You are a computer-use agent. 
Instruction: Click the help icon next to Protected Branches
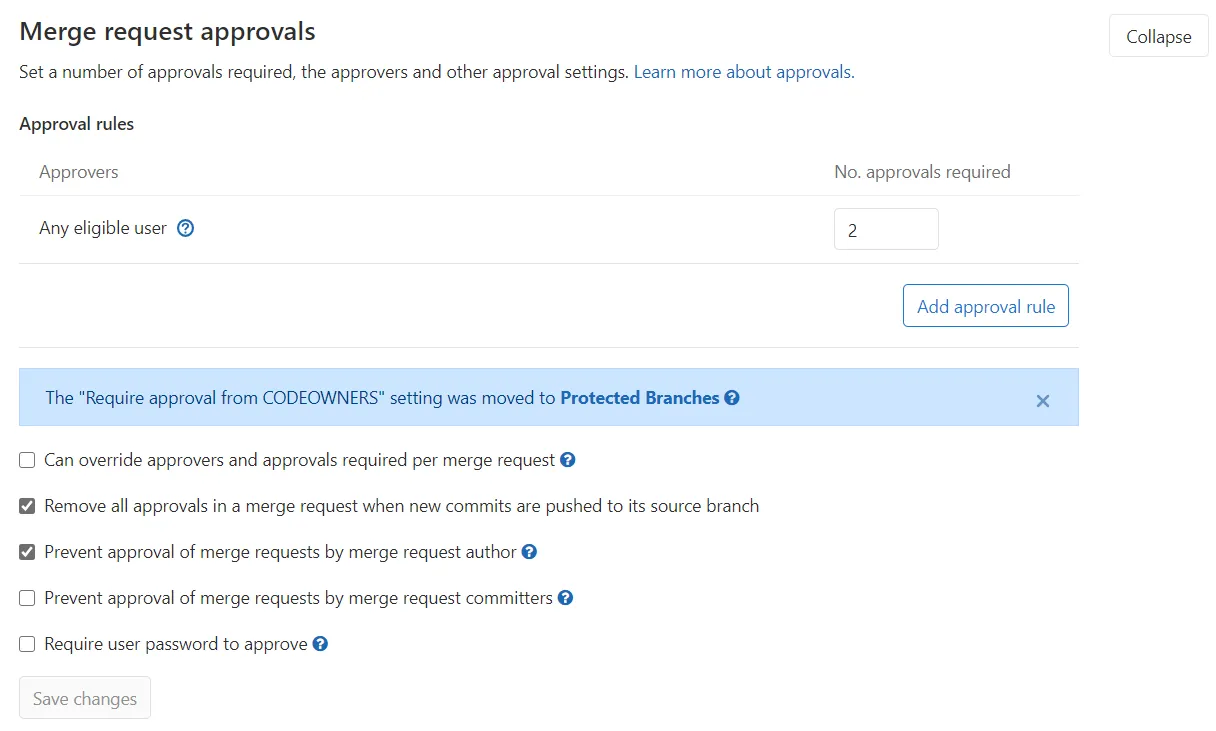point(732,397)
